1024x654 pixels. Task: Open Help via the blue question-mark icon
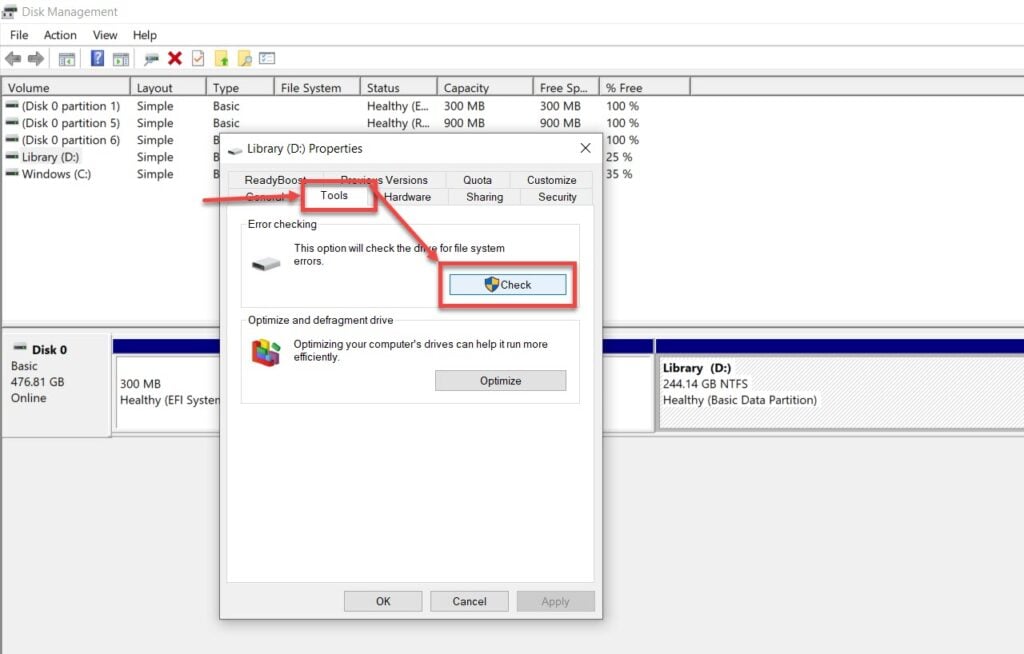(x=97, y=59)
